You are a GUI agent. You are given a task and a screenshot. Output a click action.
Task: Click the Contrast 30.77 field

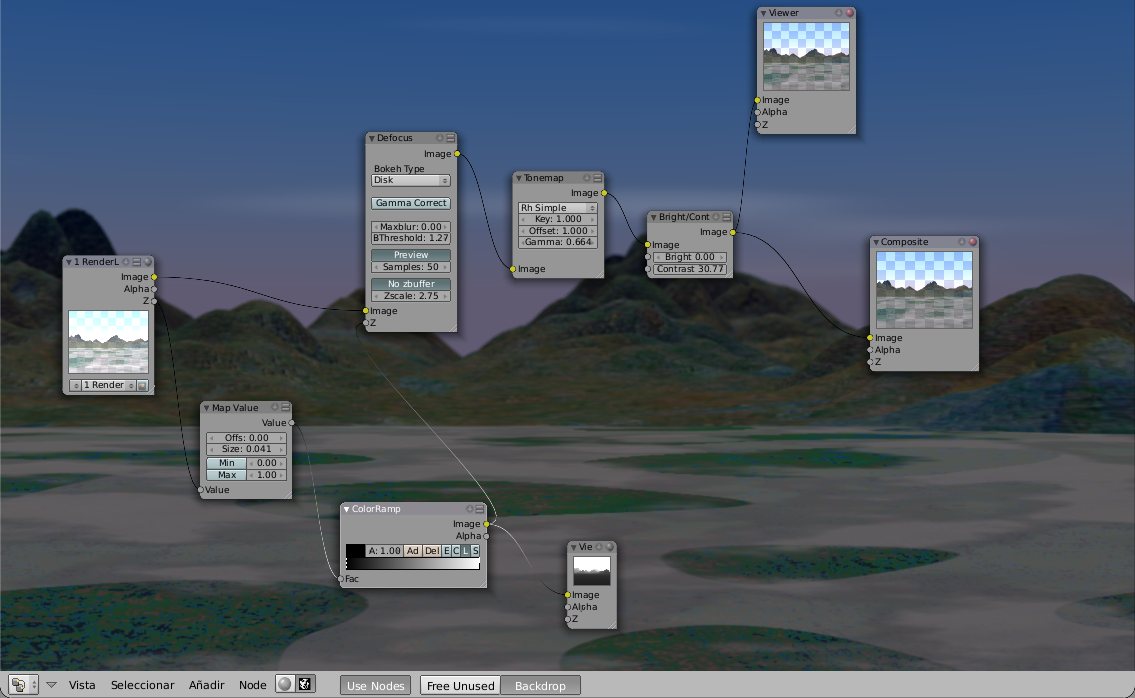690,269
